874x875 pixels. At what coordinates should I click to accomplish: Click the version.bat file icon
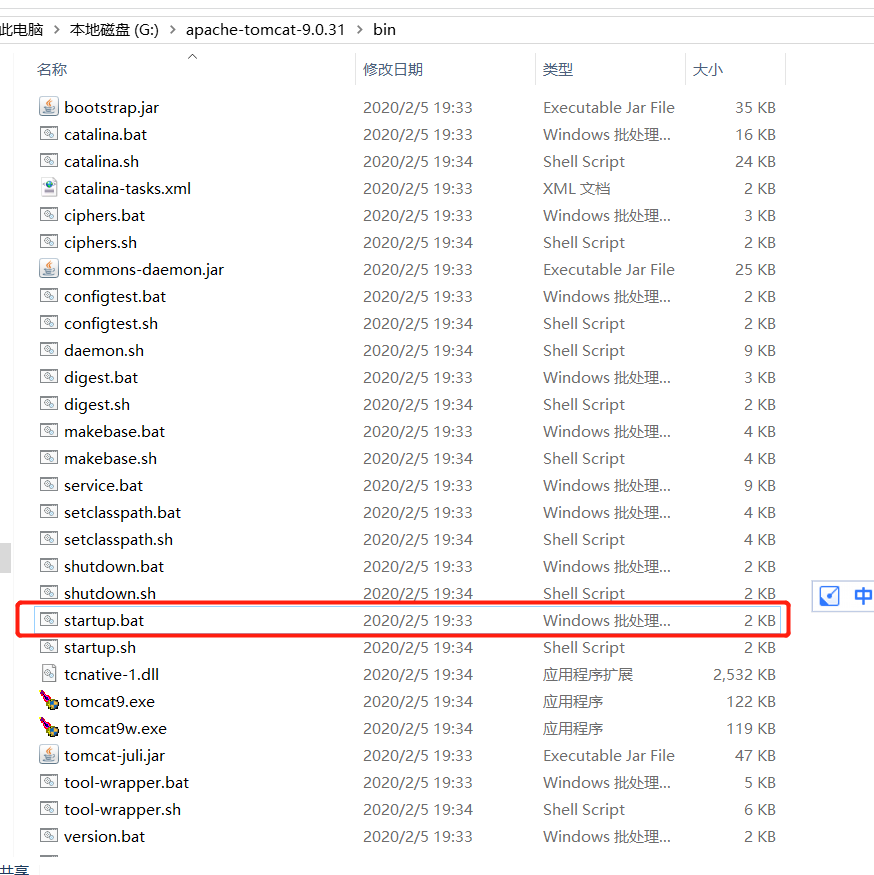(49, 835)
